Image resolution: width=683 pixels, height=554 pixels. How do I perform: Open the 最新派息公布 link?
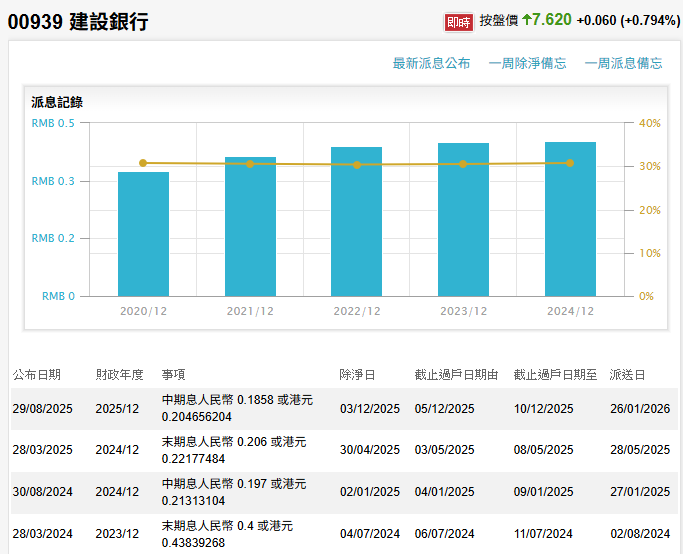431,63
